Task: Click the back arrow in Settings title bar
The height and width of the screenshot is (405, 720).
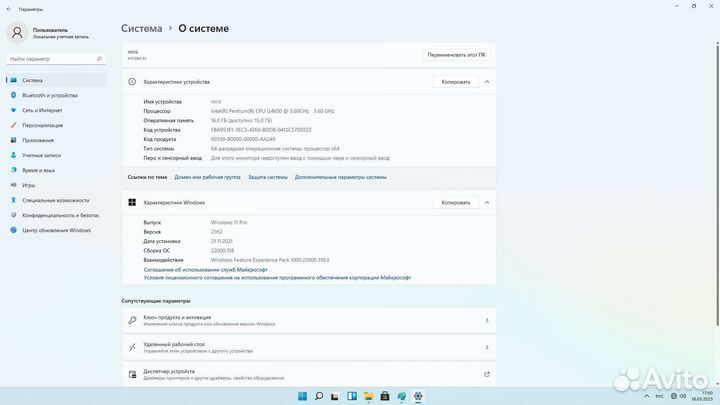Action: coord(9,9)
